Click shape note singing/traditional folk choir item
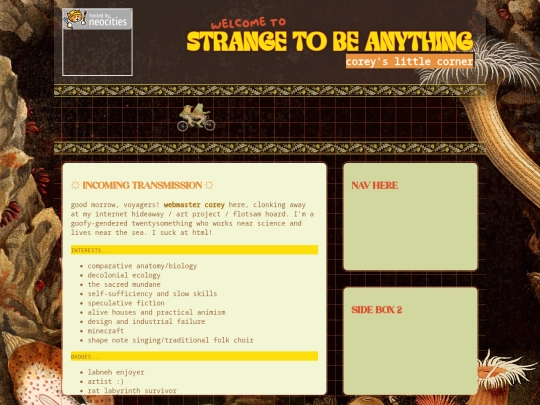540x405 pixels. [x=170, y=340]
